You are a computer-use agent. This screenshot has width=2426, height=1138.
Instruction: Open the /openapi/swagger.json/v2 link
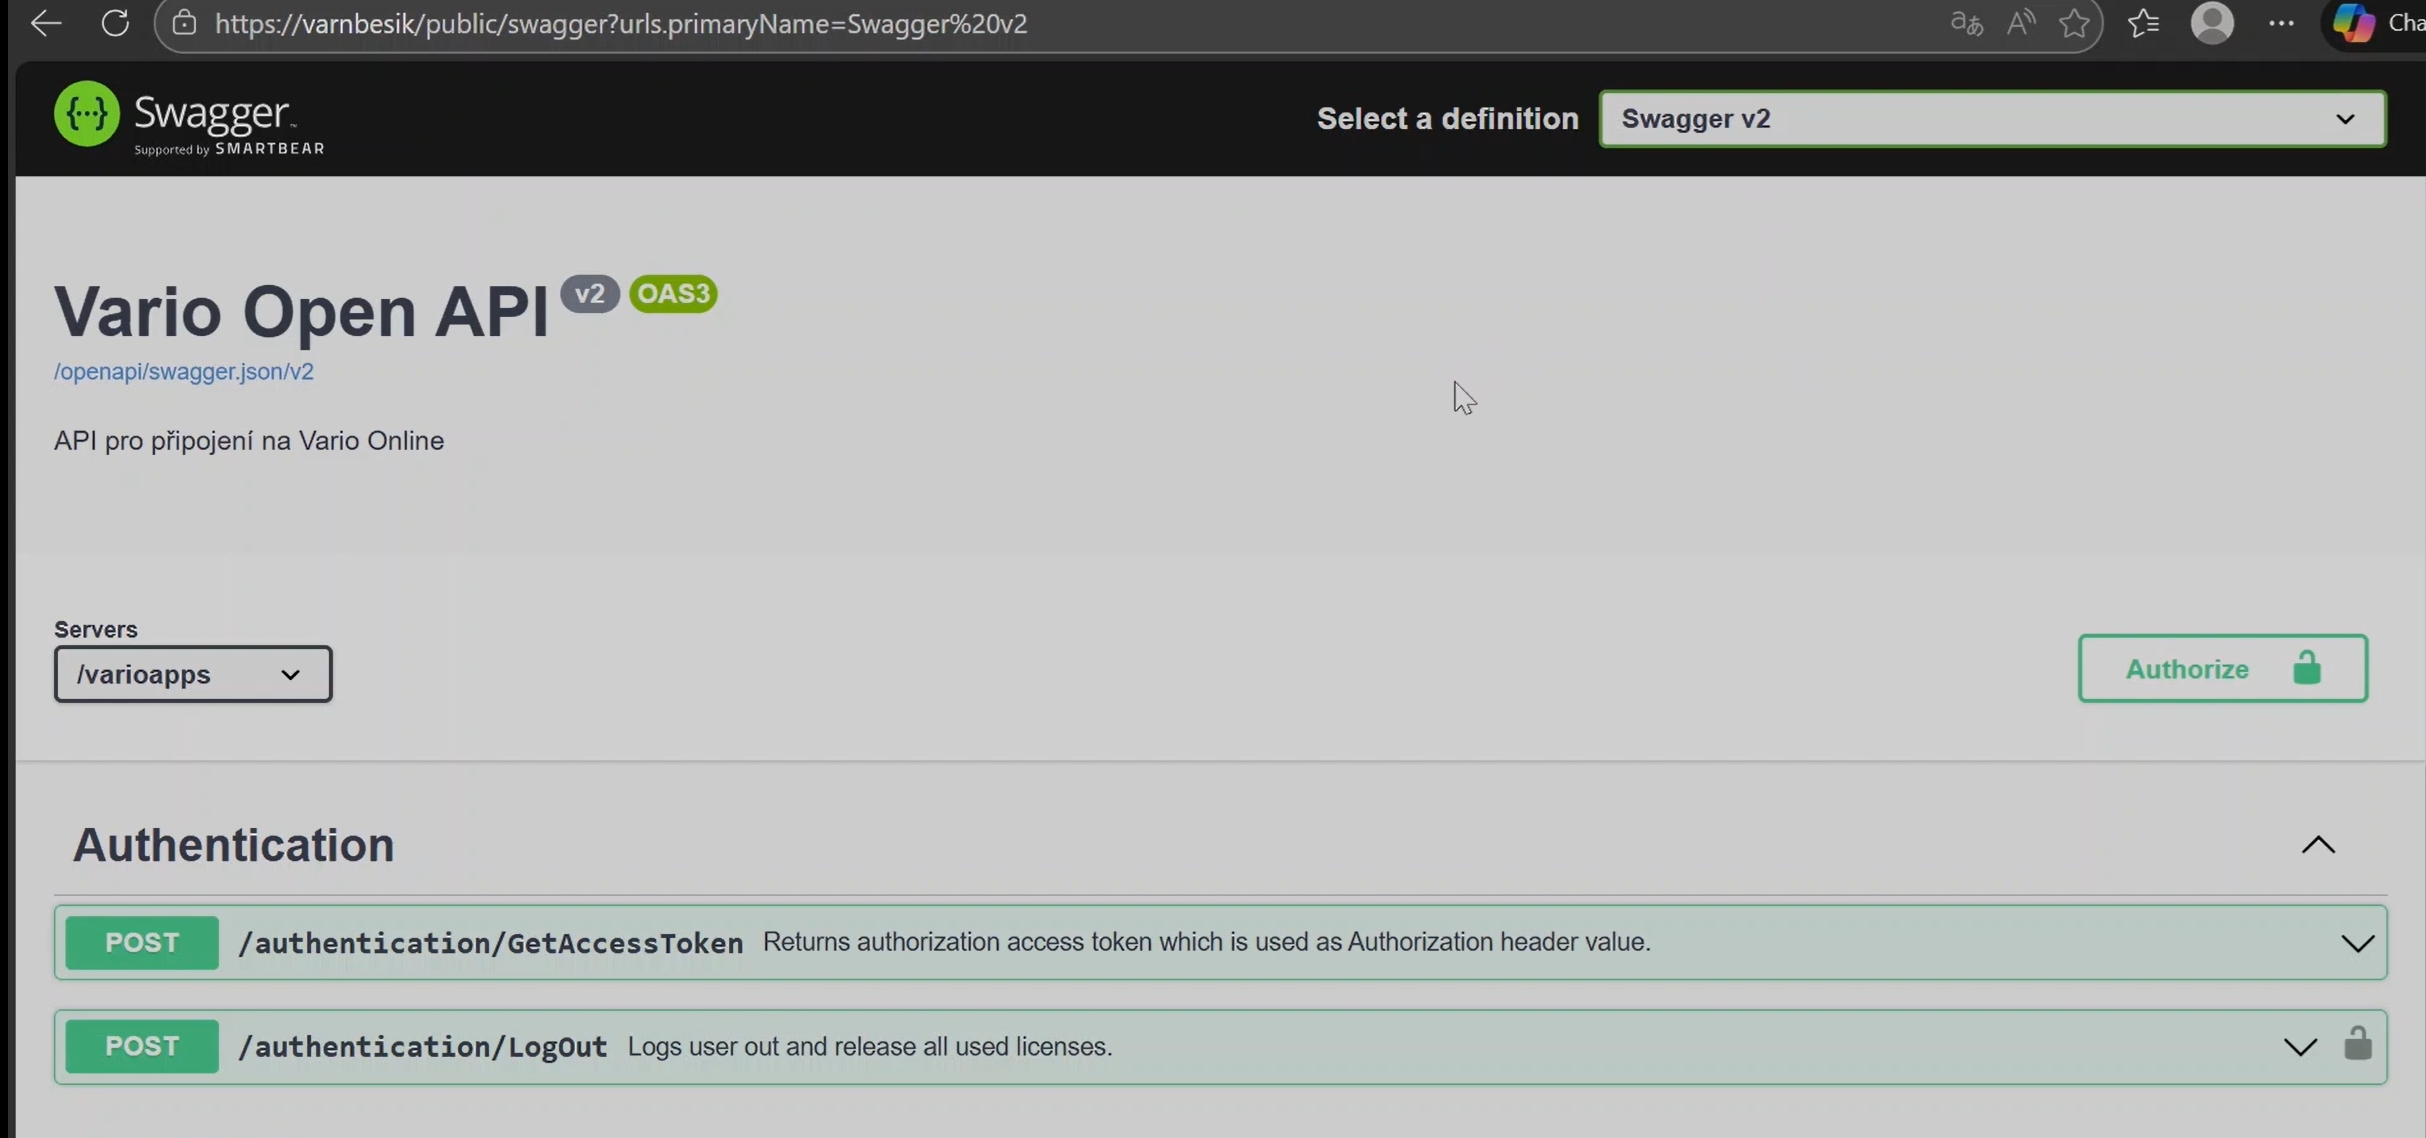184,371
